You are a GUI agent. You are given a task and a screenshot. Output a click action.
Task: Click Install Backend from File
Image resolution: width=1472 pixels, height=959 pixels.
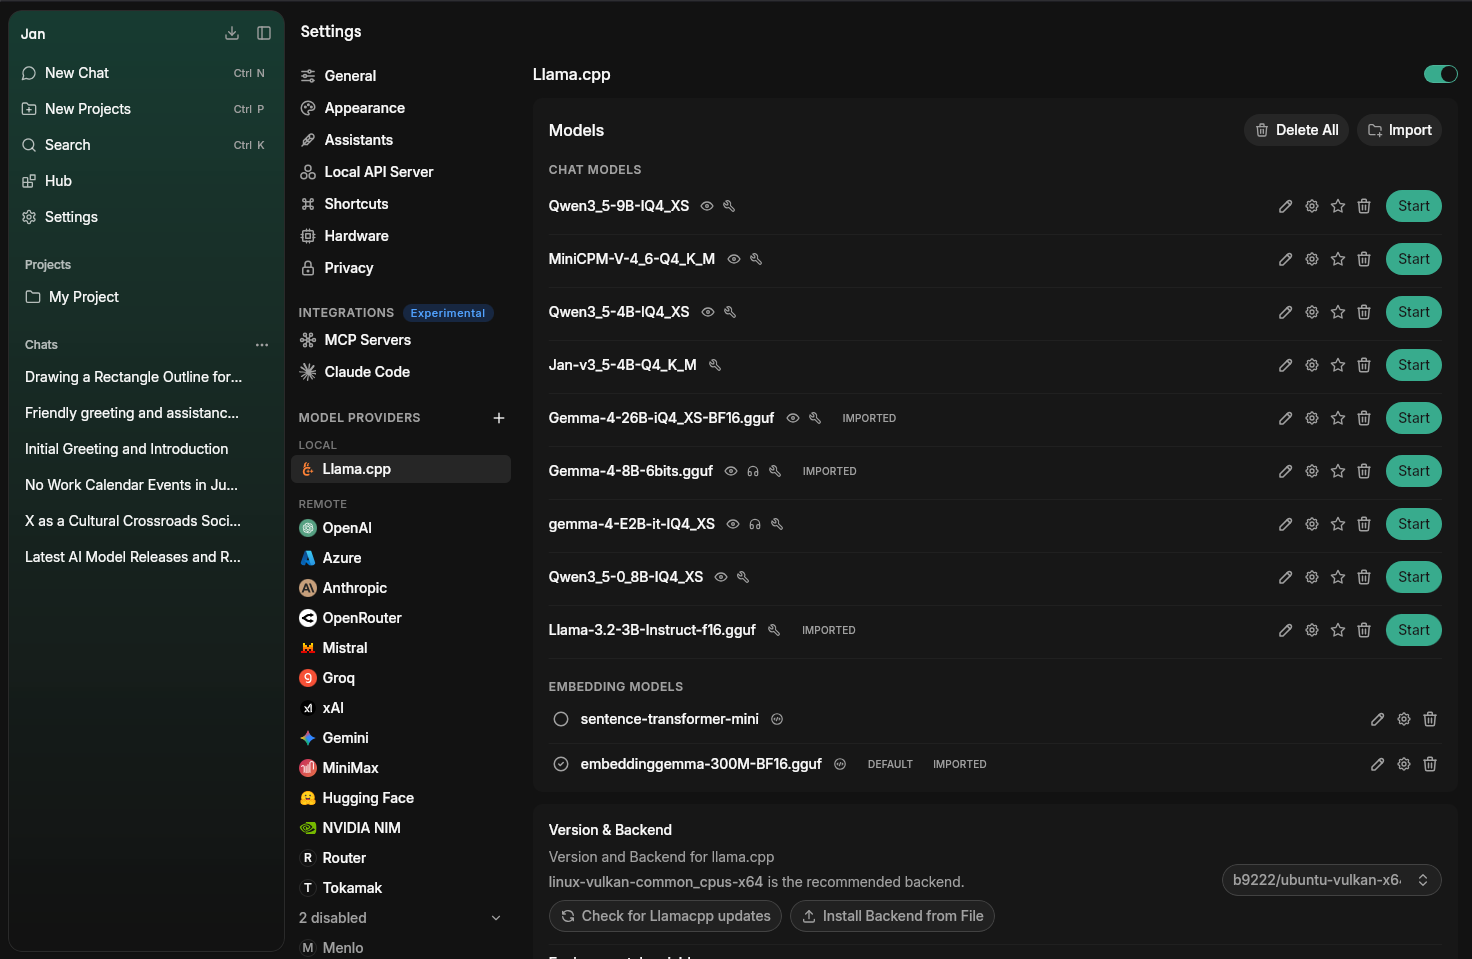(x=892, y=916)
